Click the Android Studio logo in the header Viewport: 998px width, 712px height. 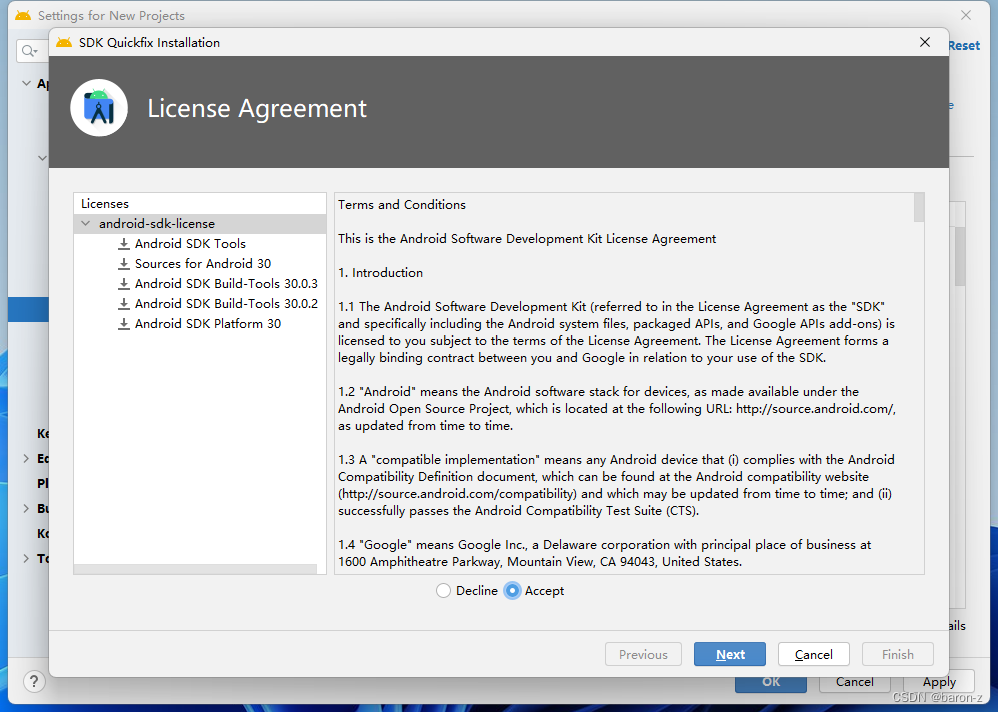coord(99,108)
